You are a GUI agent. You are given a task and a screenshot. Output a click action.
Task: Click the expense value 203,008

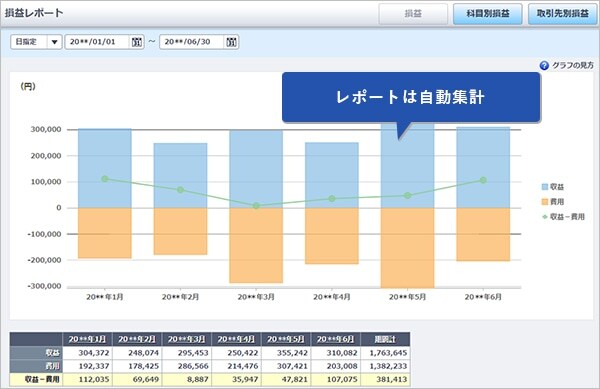coord(342,366)
